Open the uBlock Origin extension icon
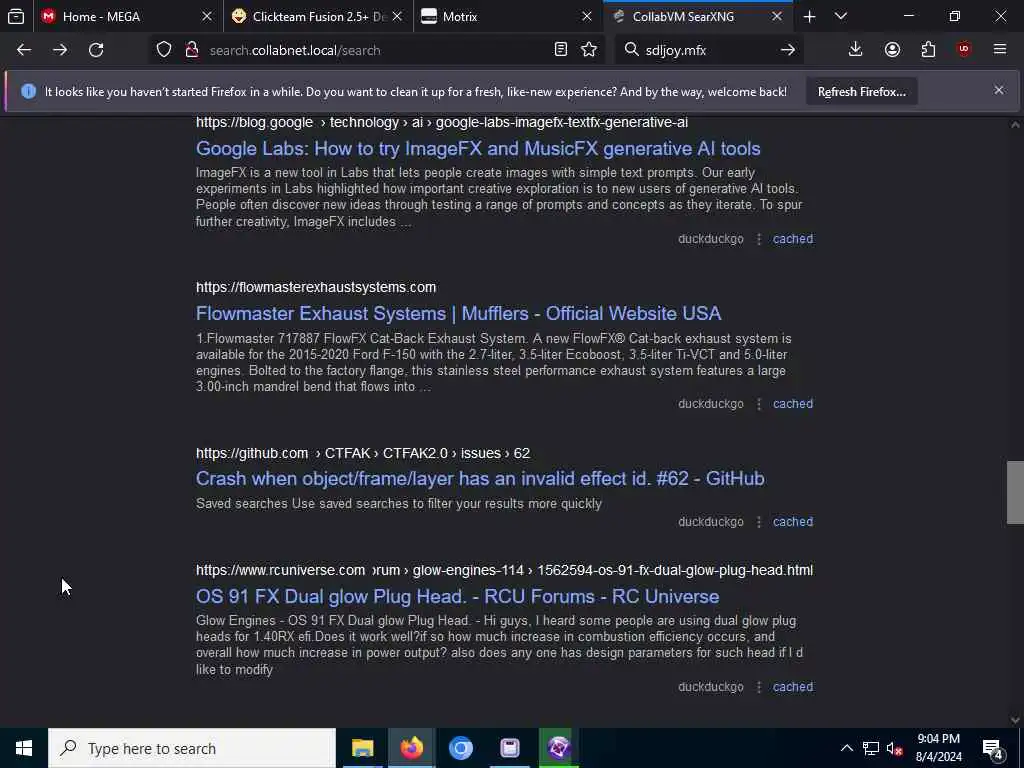This screenshot has height=768, width=1024. click(964, 50)
